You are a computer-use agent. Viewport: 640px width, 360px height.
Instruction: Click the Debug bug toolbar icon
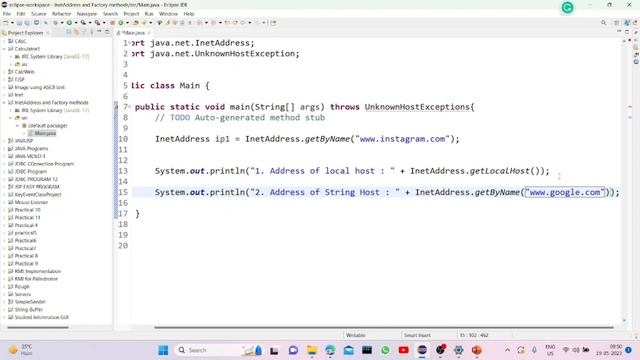click(55, 23)
